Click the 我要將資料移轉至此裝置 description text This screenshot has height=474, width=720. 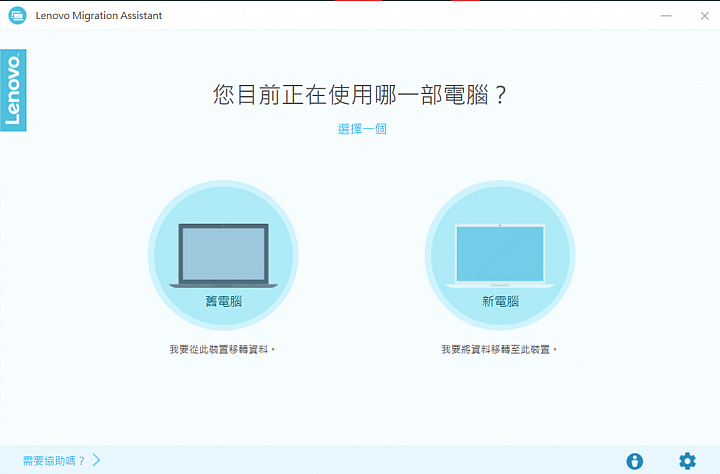tap(499, 350)
